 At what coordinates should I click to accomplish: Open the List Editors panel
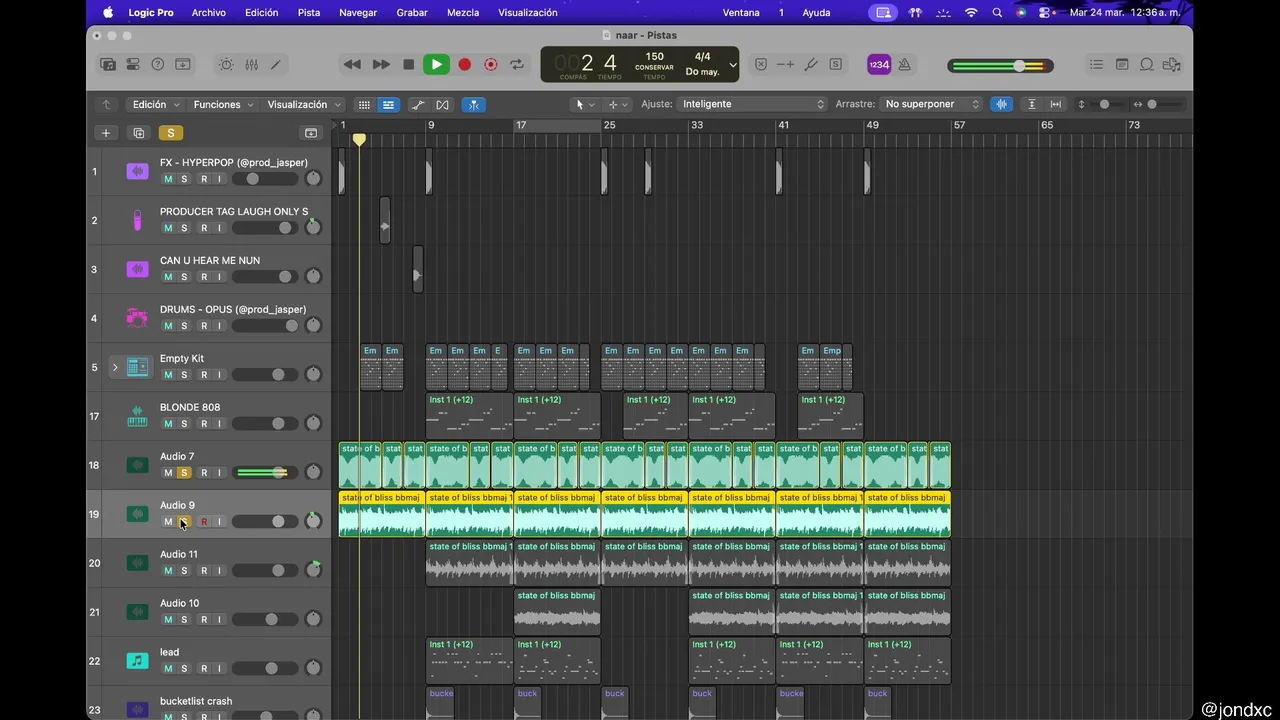point(1097,64)
